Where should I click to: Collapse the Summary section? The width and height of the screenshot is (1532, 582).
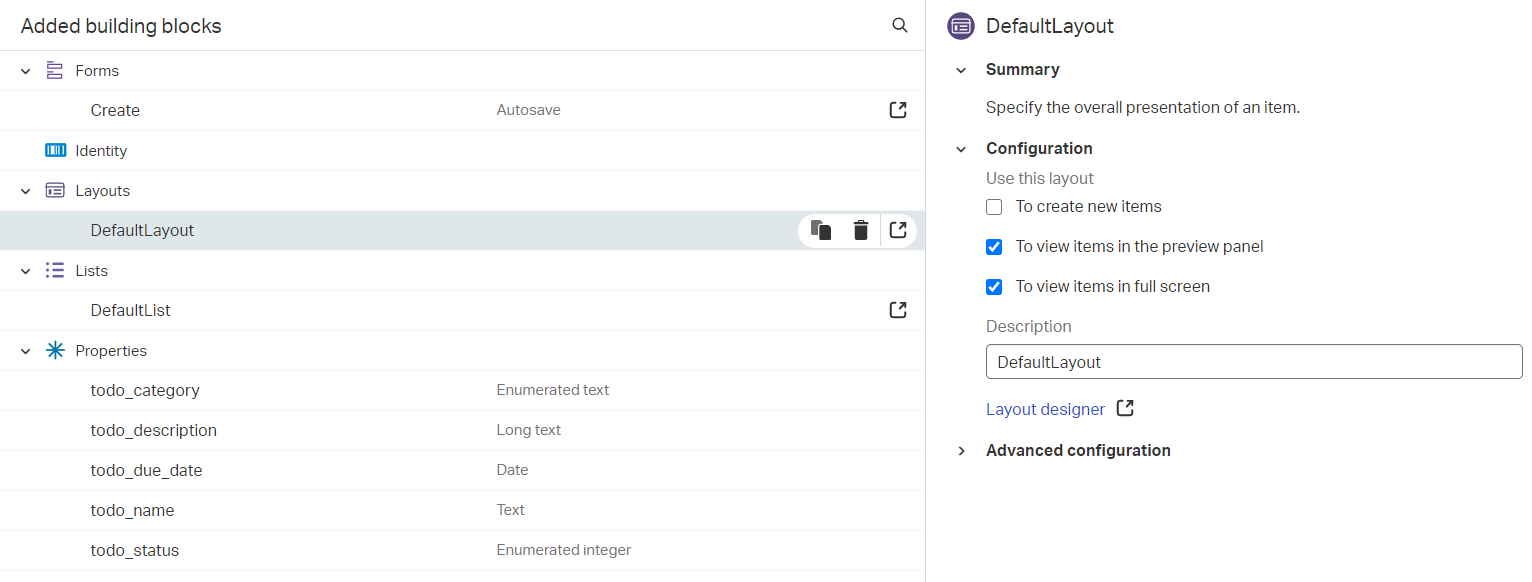click(x=962, y=70)
